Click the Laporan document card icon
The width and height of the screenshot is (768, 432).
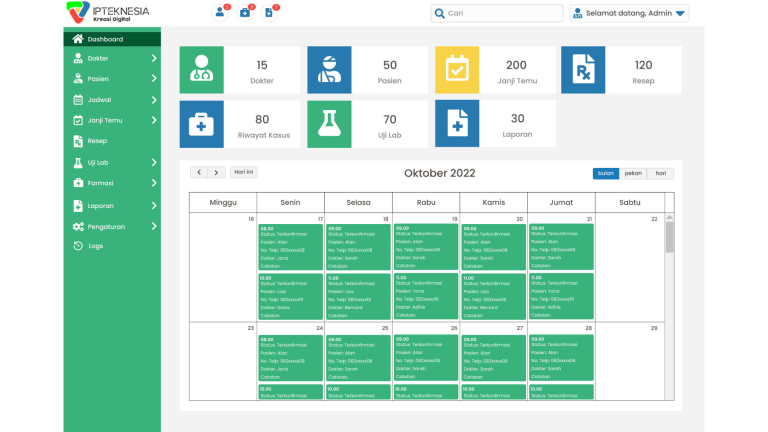pos(457,124)
